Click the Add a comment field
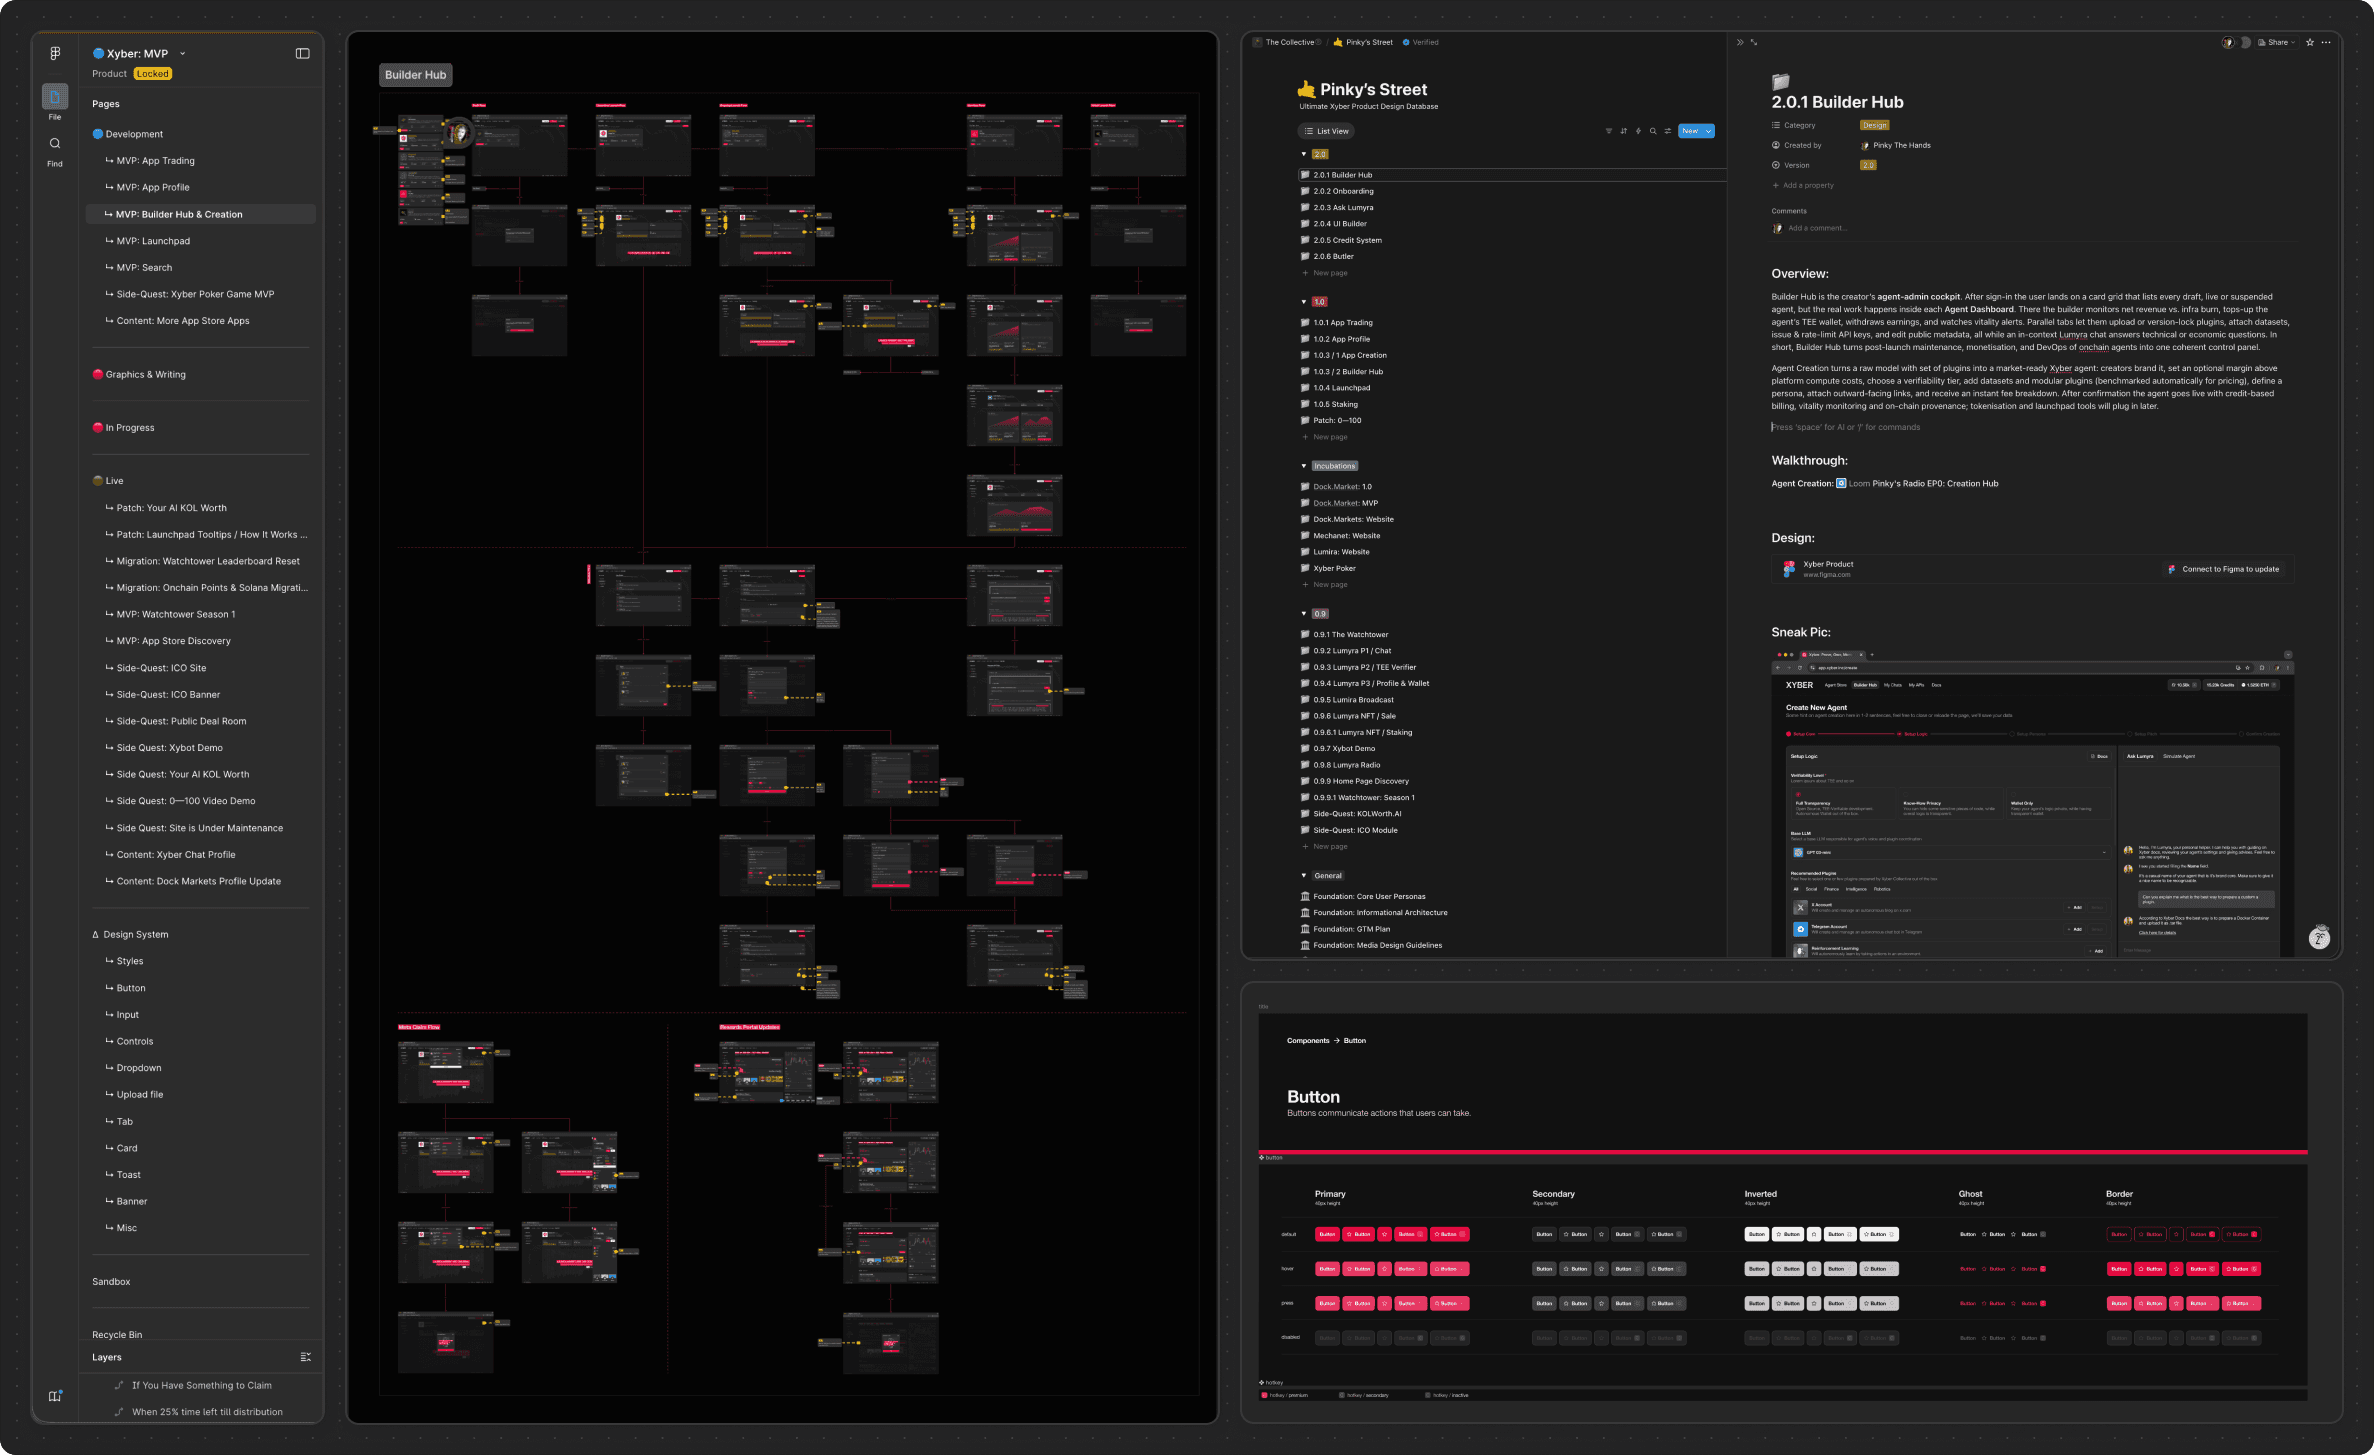 coord(1818,228)
